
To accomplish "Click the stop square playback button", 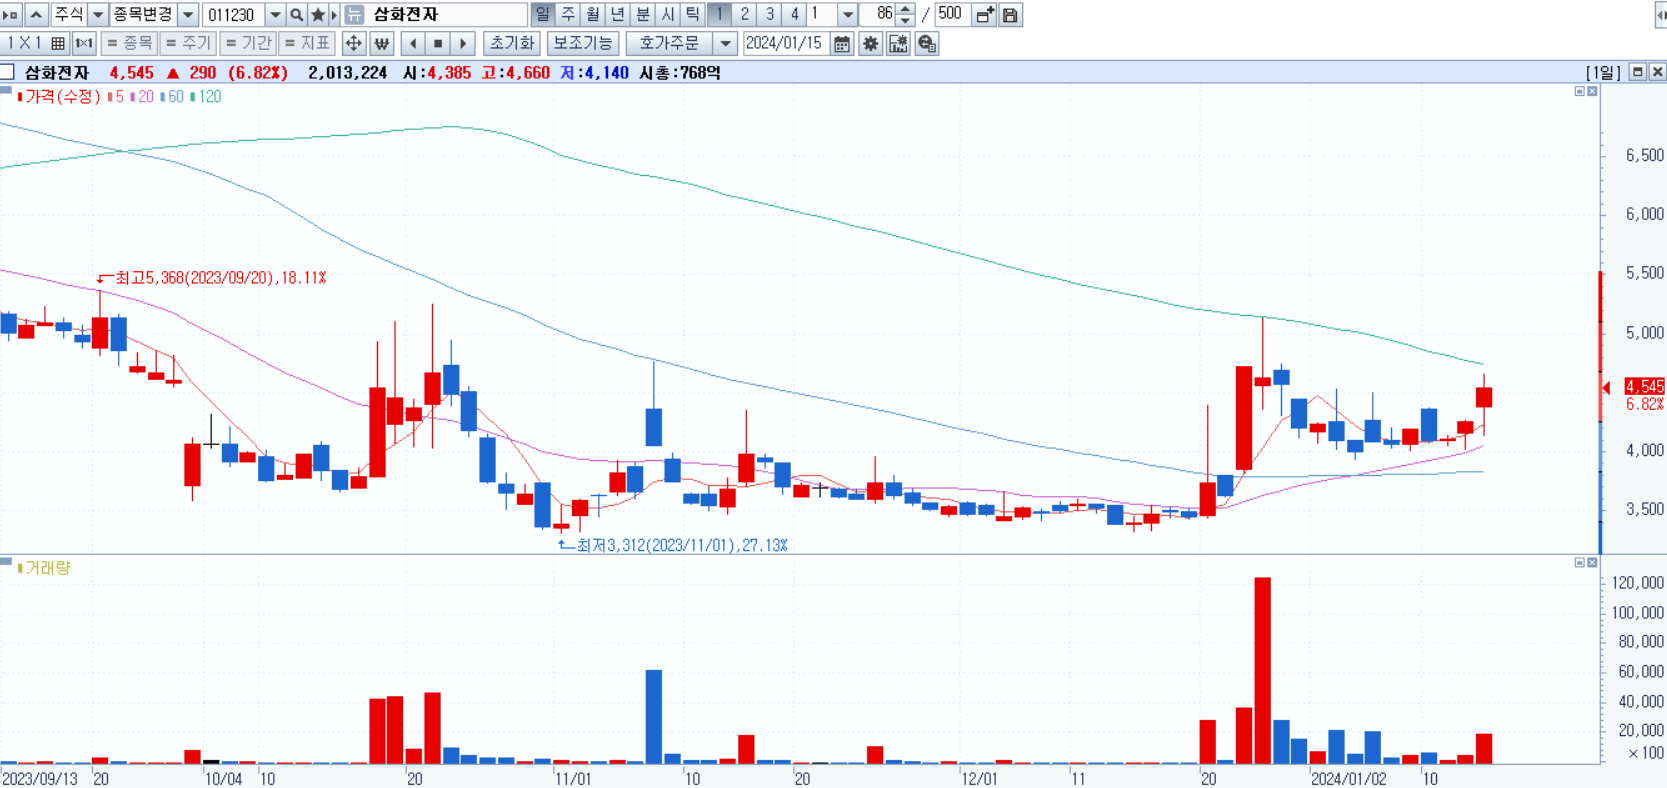I will 437,43.
